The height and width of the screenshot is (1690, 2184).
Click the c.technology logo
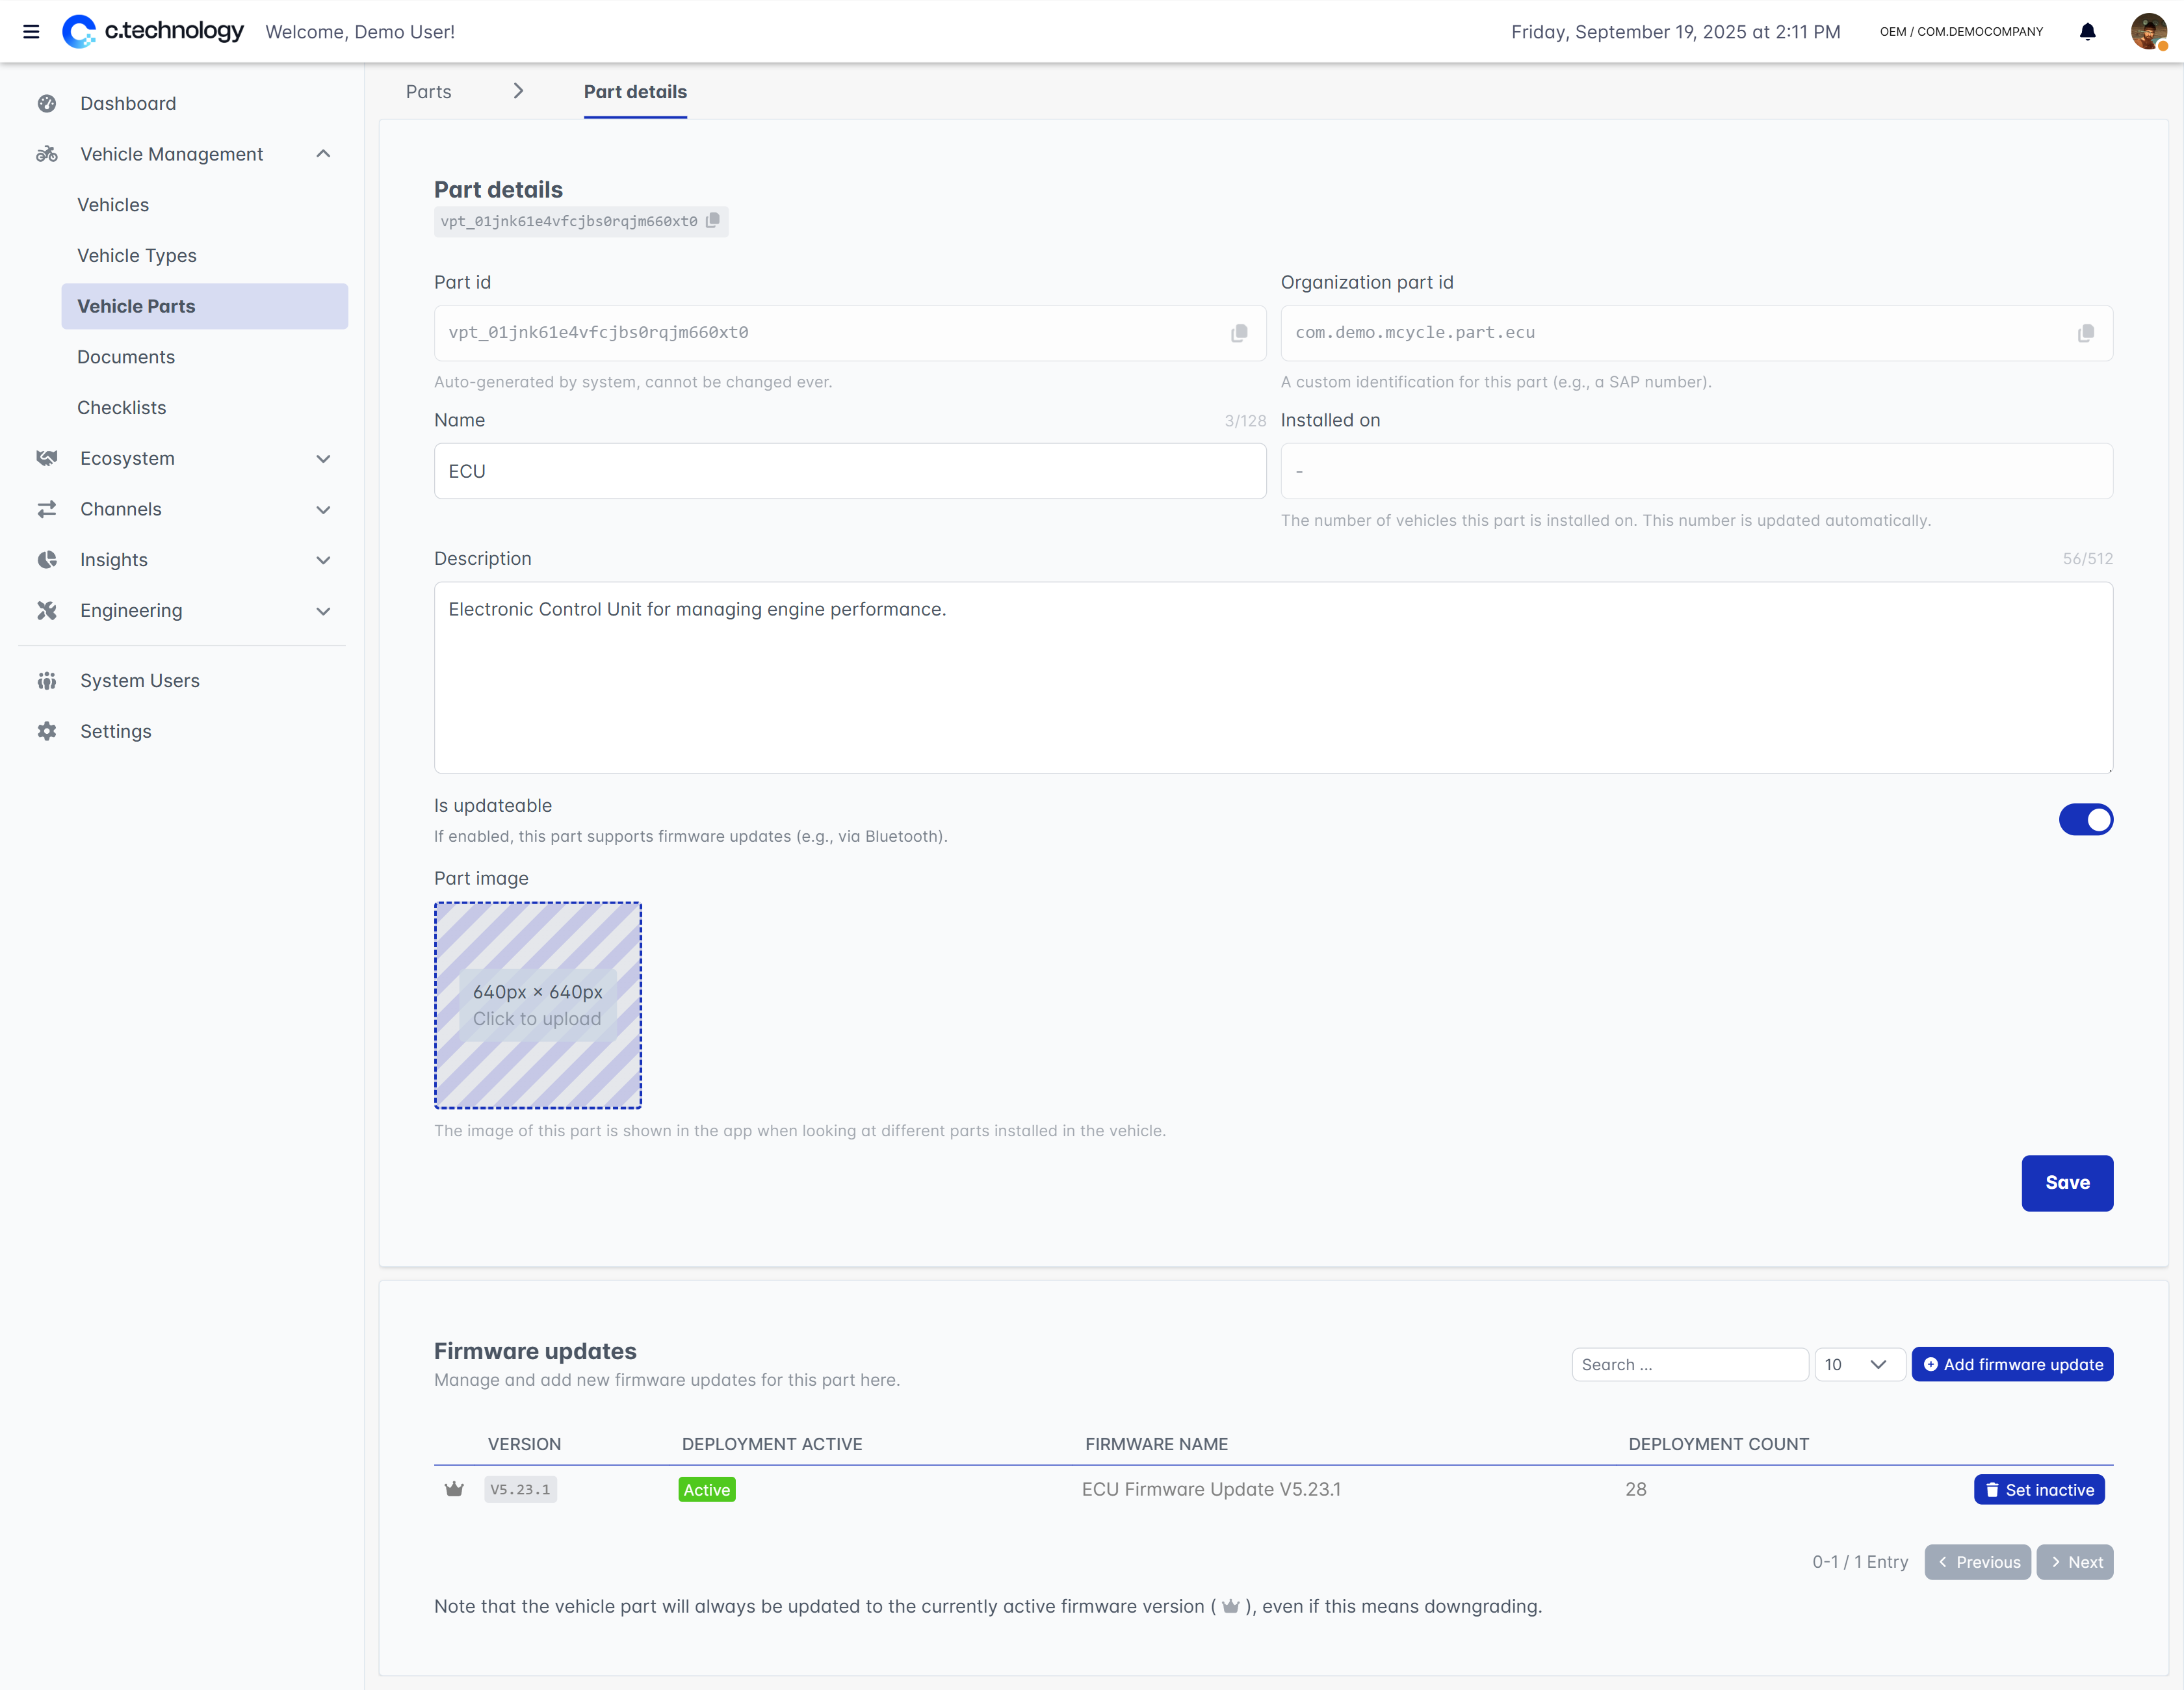153,31
